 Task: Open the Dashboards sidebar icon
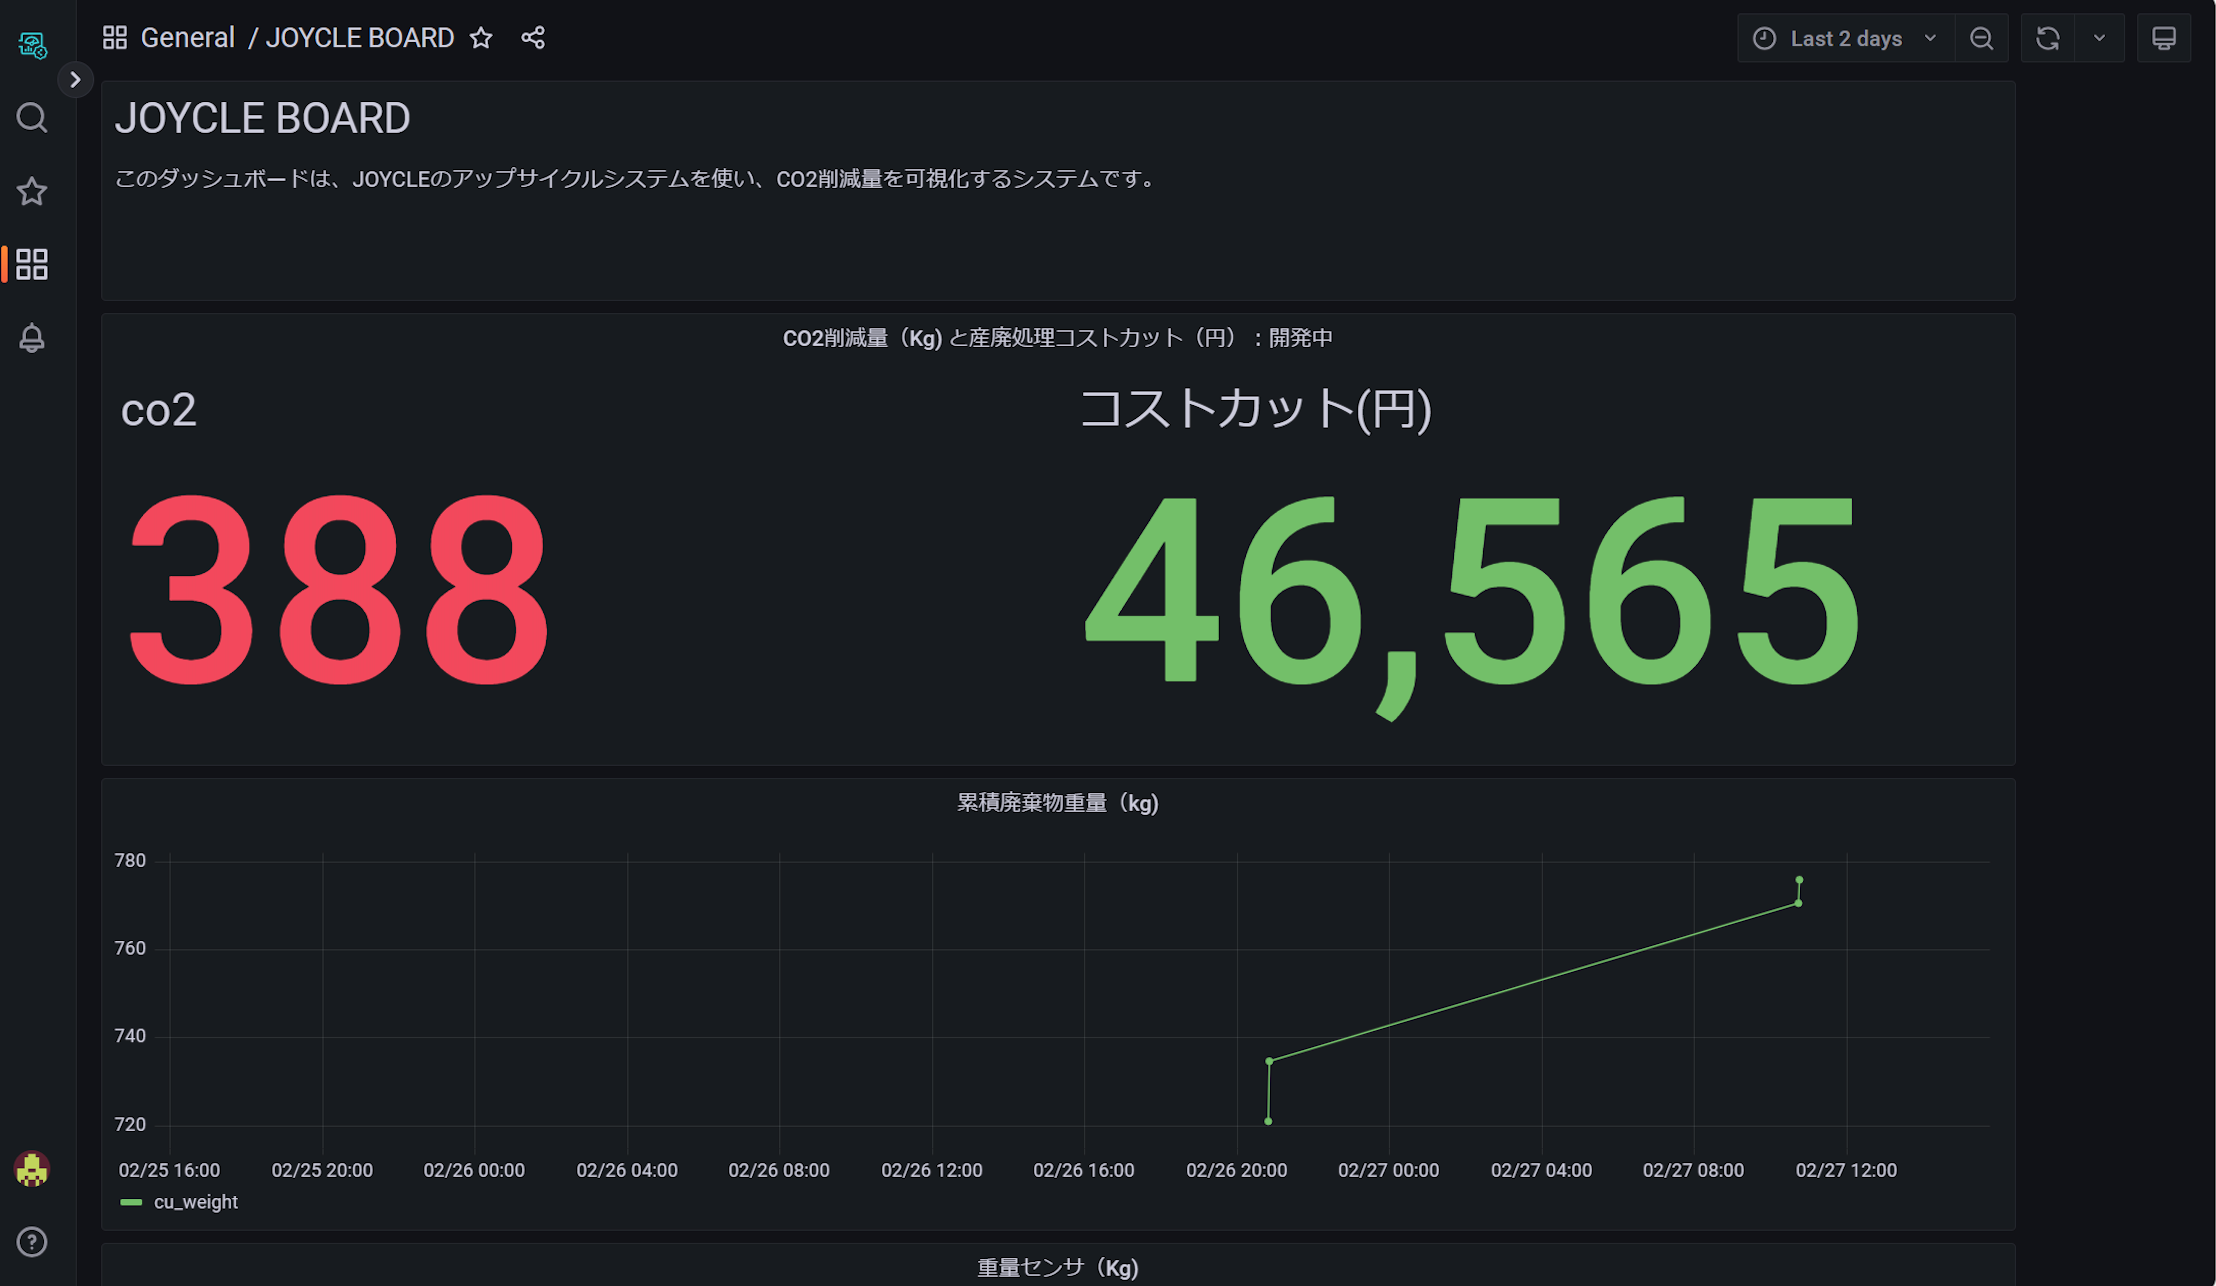(32, 264)
